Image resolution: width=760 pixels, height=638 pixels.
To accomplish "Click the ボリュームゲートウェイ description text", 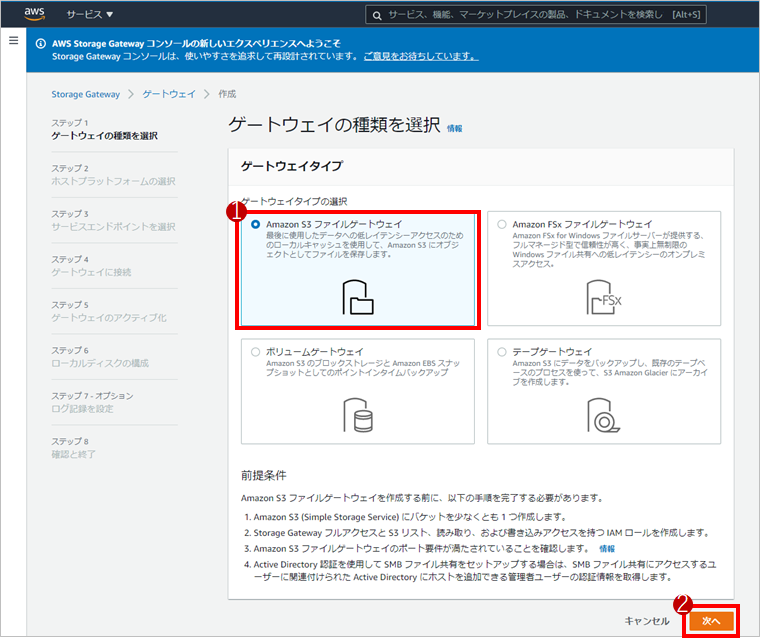I will tap(363, 368).
